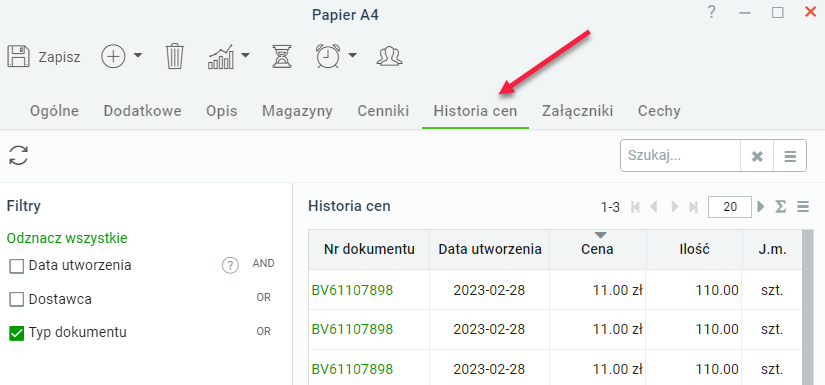Open the Magazyny tab

(x=297, y=112)
